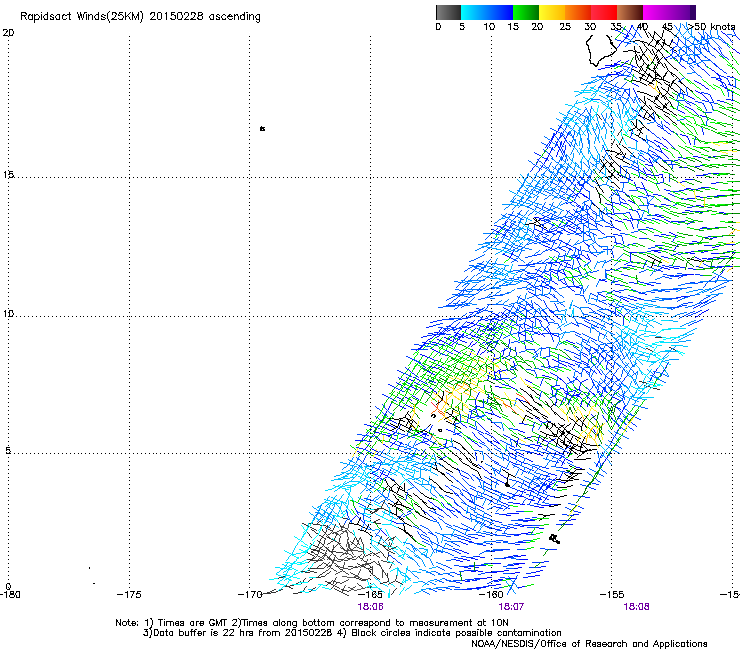The image size is (740, 650).
Task: Click the '>50 knots' legend label
Action: 711,26
